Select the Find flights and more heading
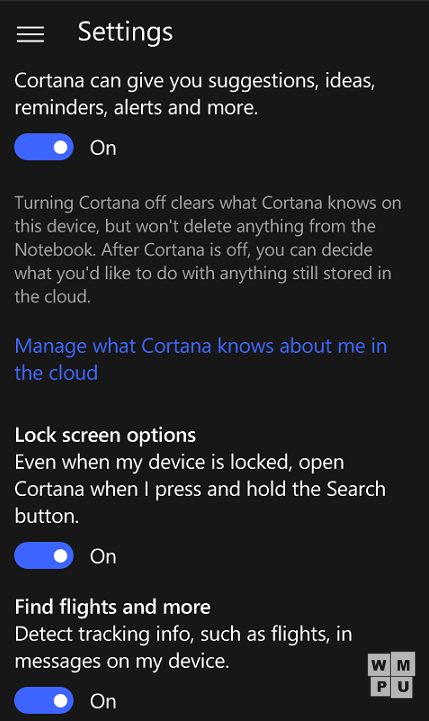The image size is (429, 721). click(x=113, y=607)
